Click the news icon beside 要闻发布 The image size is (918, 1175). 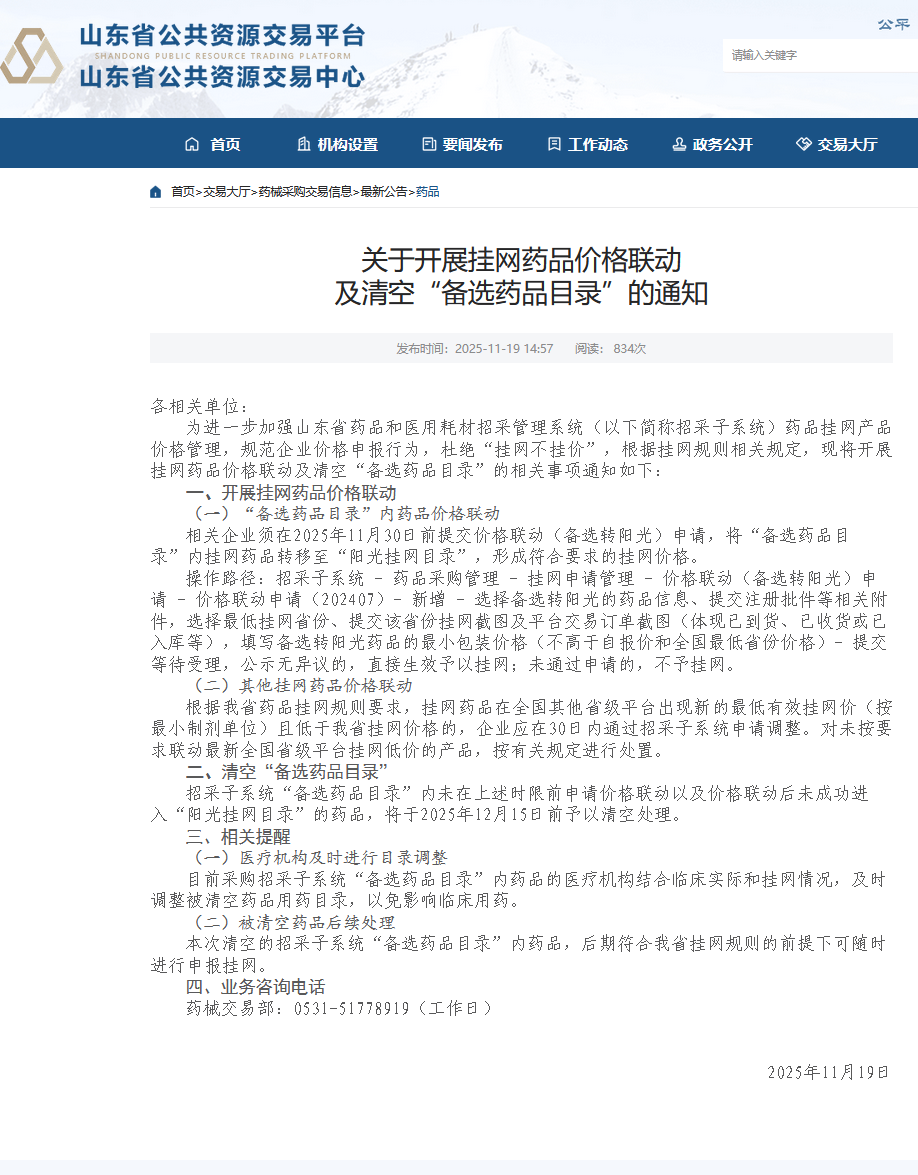(429, 144)
